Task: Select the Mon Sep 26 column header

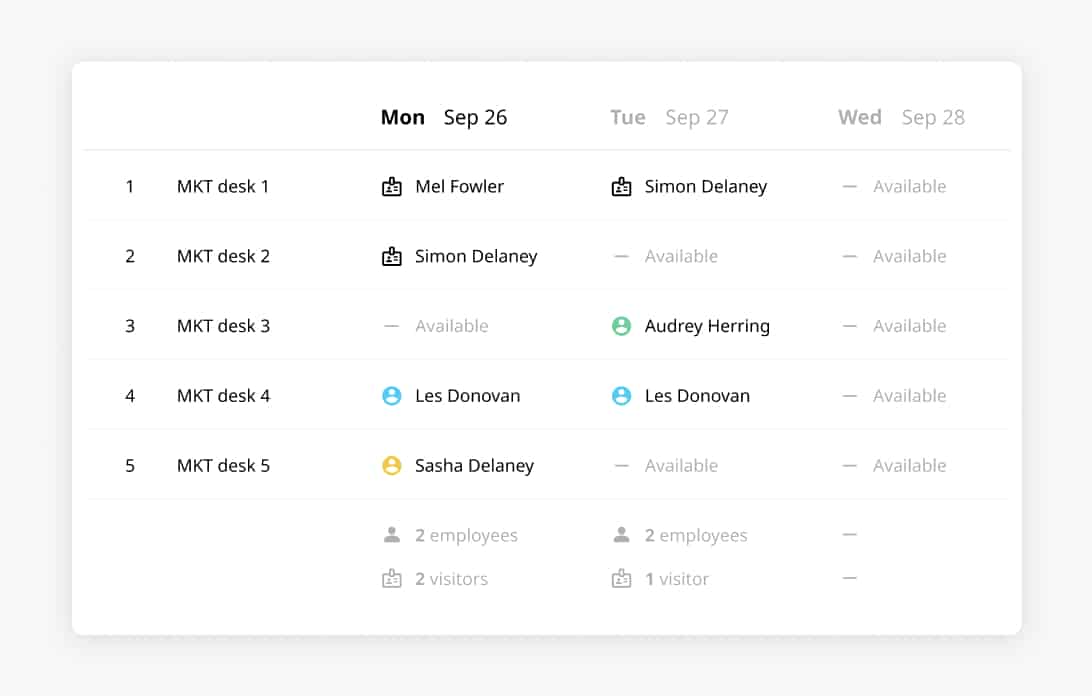Action: tap(444, 117)
